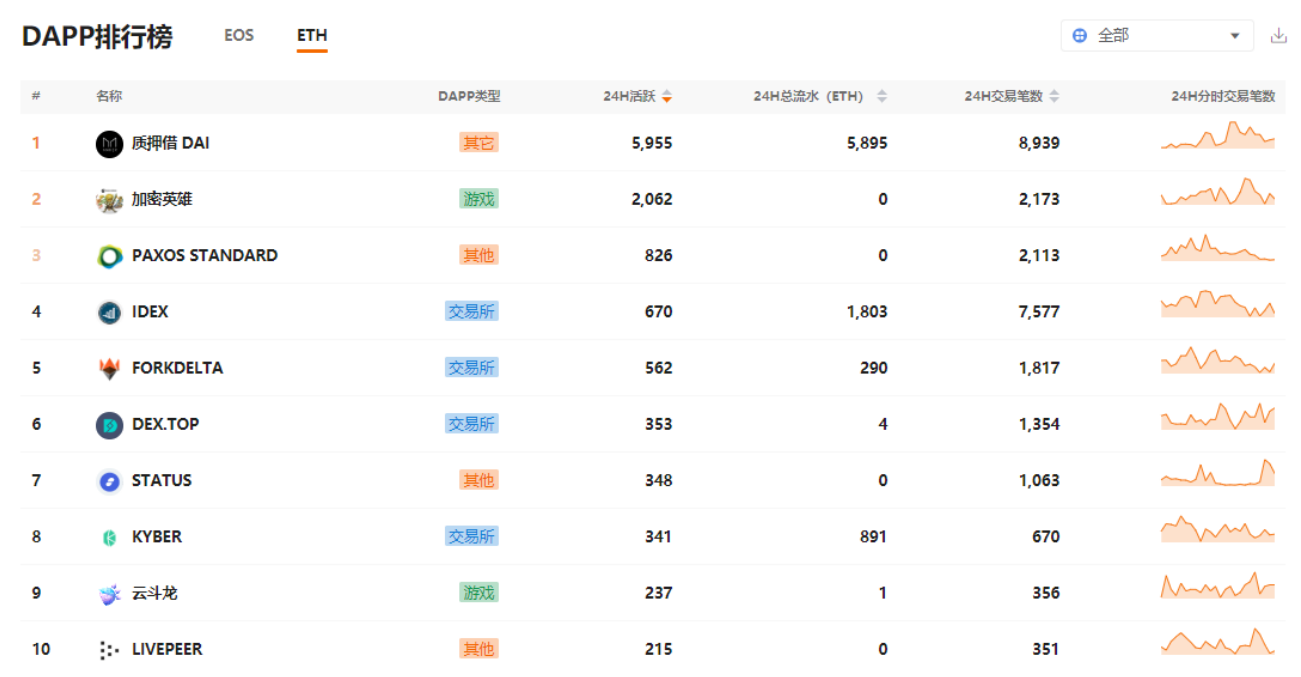Screen dimensions: 1301x677
Task: Open the KYBER name link
Action: (157, 536)
